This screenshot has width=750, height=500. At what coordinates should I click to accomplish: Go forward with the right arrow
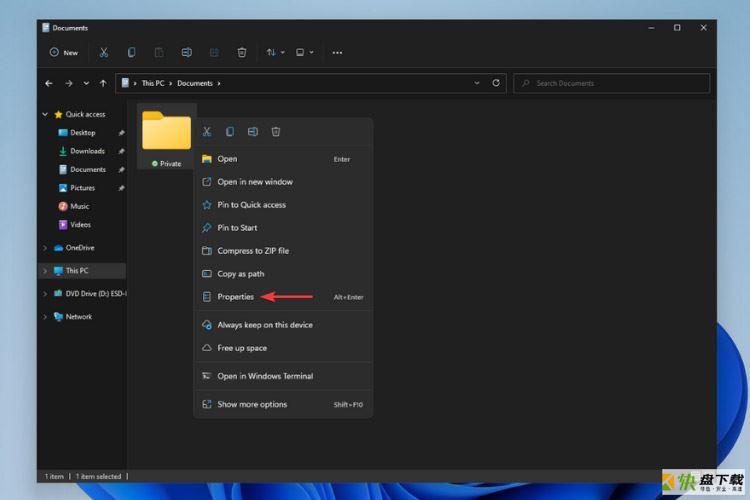coord(69,83)
